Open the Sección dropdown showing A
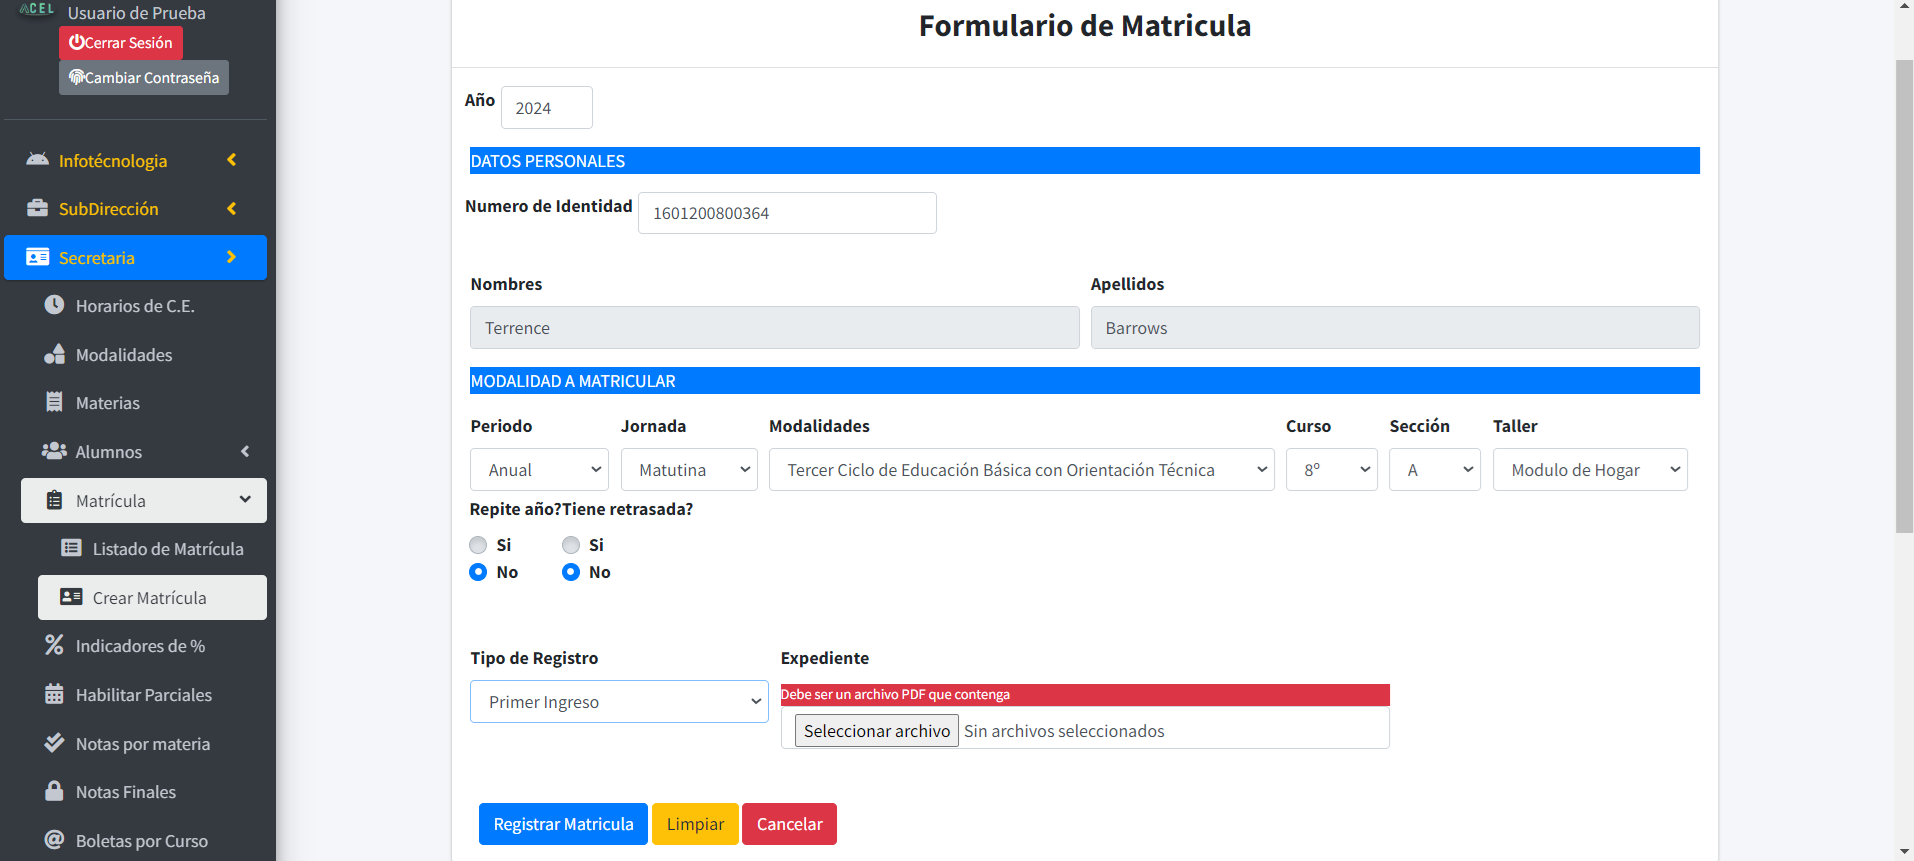The image size is (1914, 861). [1434, 470]
